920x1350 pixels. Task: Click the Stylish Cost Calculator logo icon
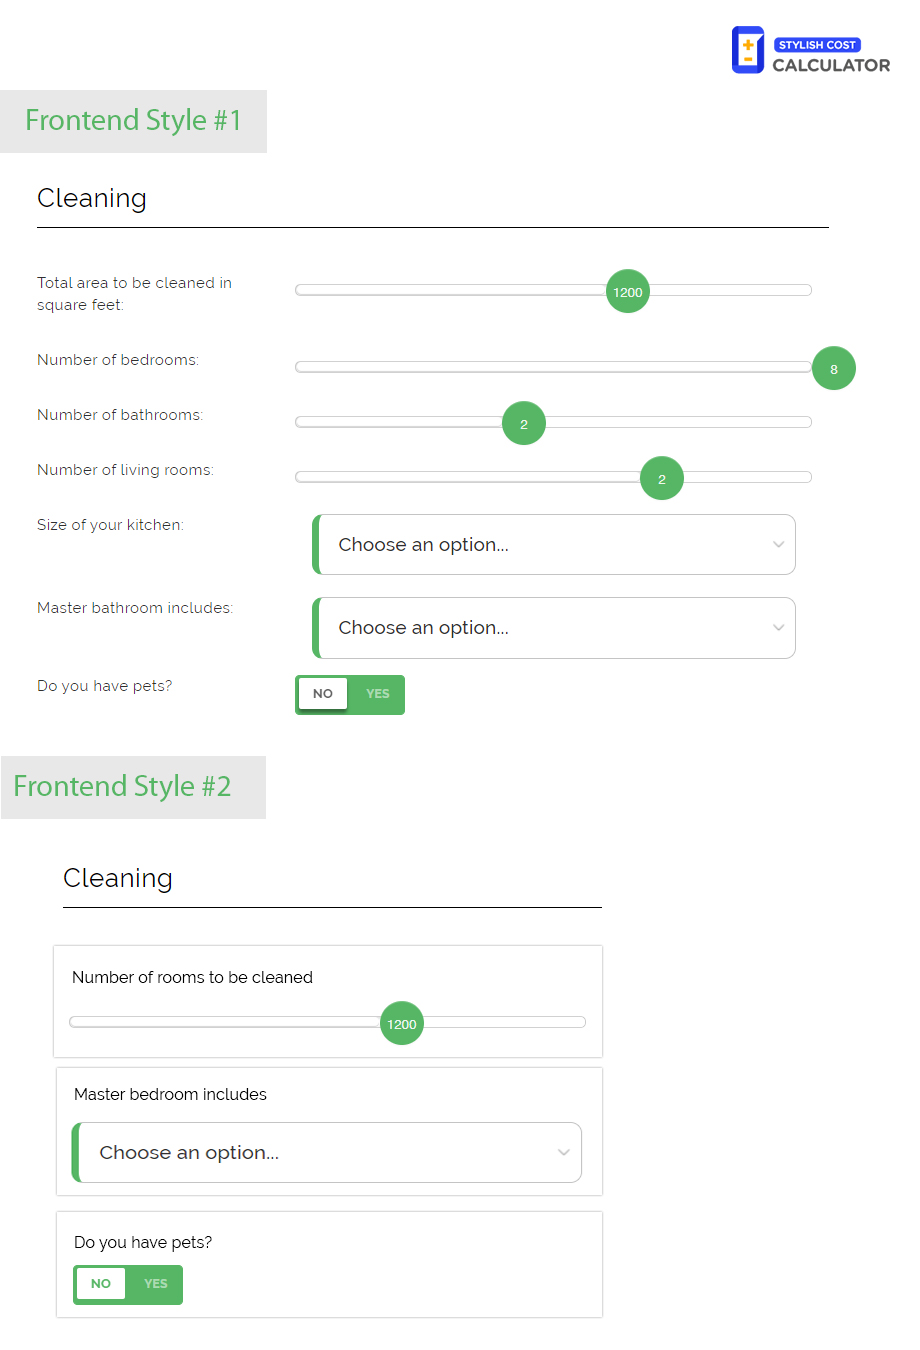click(748, 50)
